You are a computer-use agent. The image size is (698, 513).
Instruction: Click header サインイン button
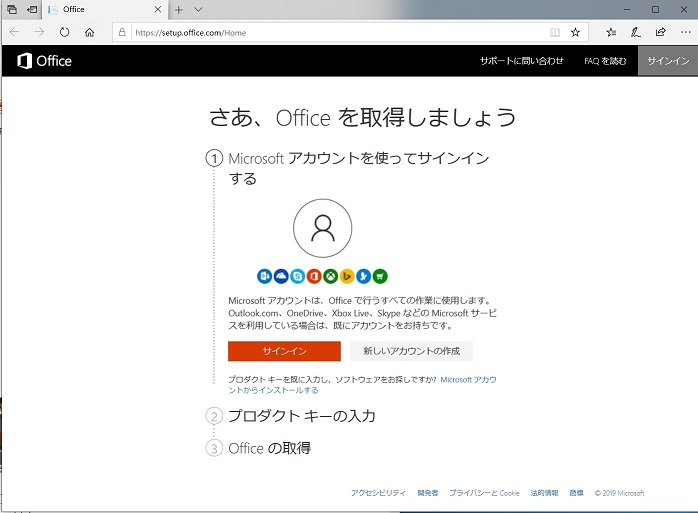pyautogui.click(x=668, y=61)
